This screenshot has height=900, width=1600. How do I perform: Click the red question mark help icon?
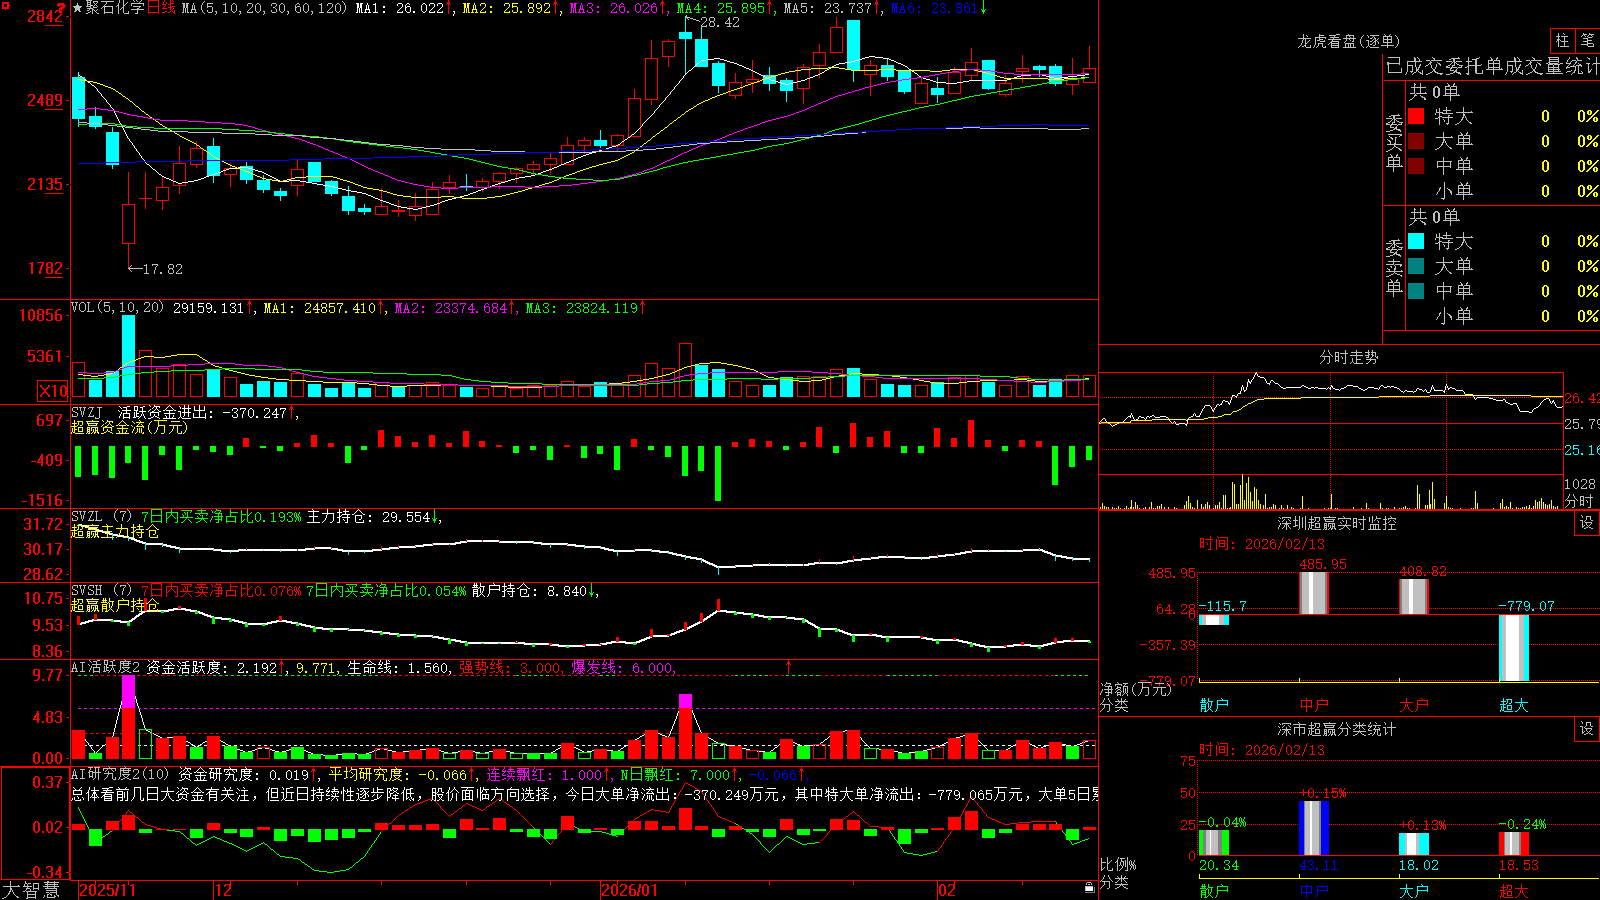(x=62, y=8)
